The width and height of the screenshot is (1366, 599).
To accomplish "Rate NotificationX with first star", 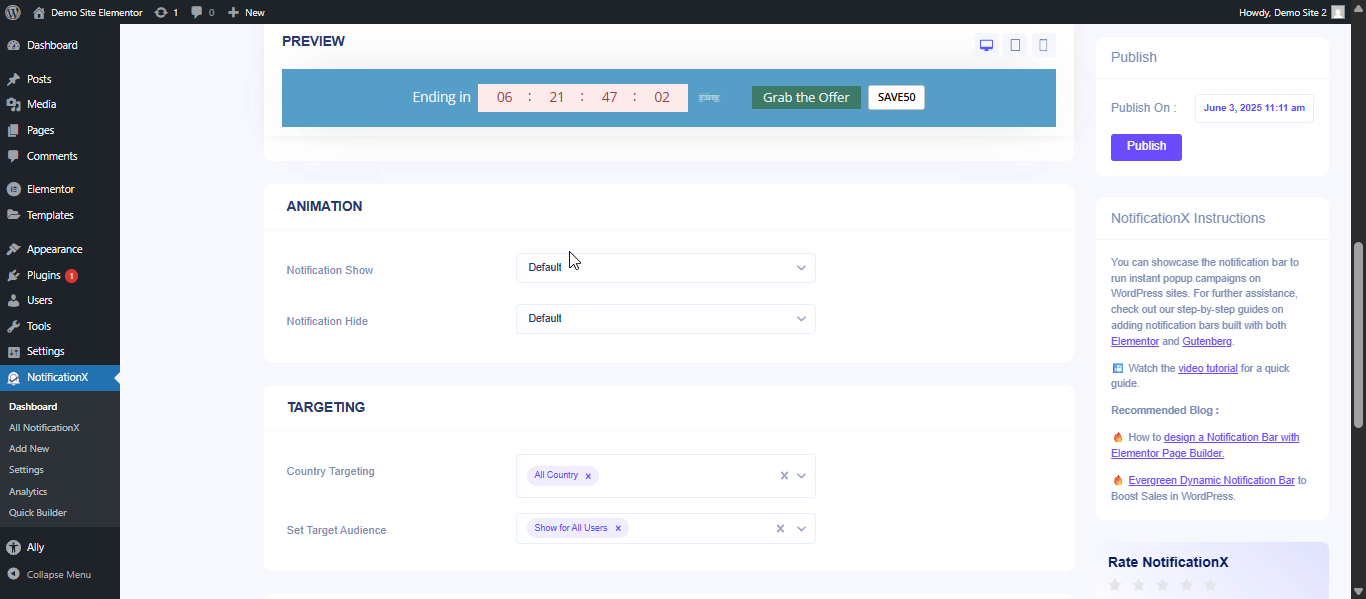I will (1115, 585).
